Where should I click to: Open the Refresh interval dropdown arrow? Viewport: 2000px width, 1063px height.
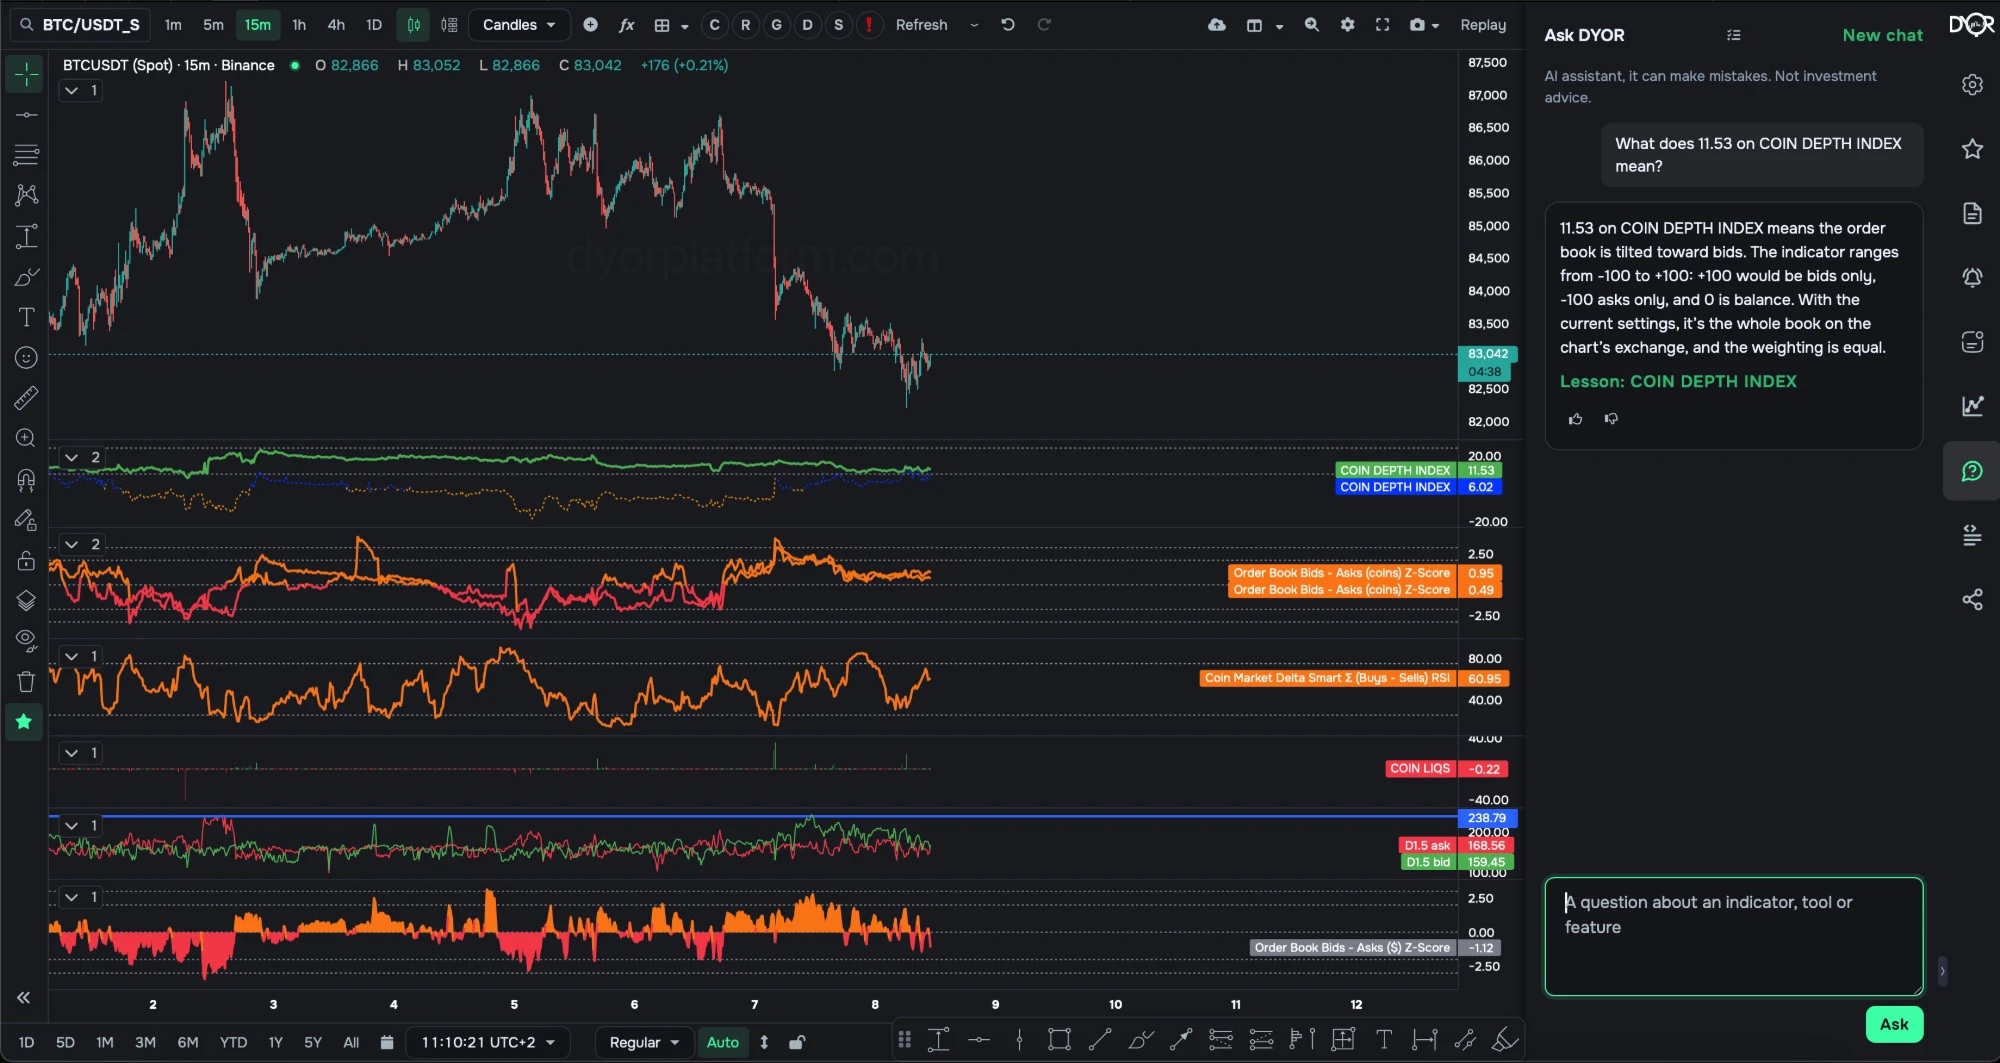(x=974, y=25)
